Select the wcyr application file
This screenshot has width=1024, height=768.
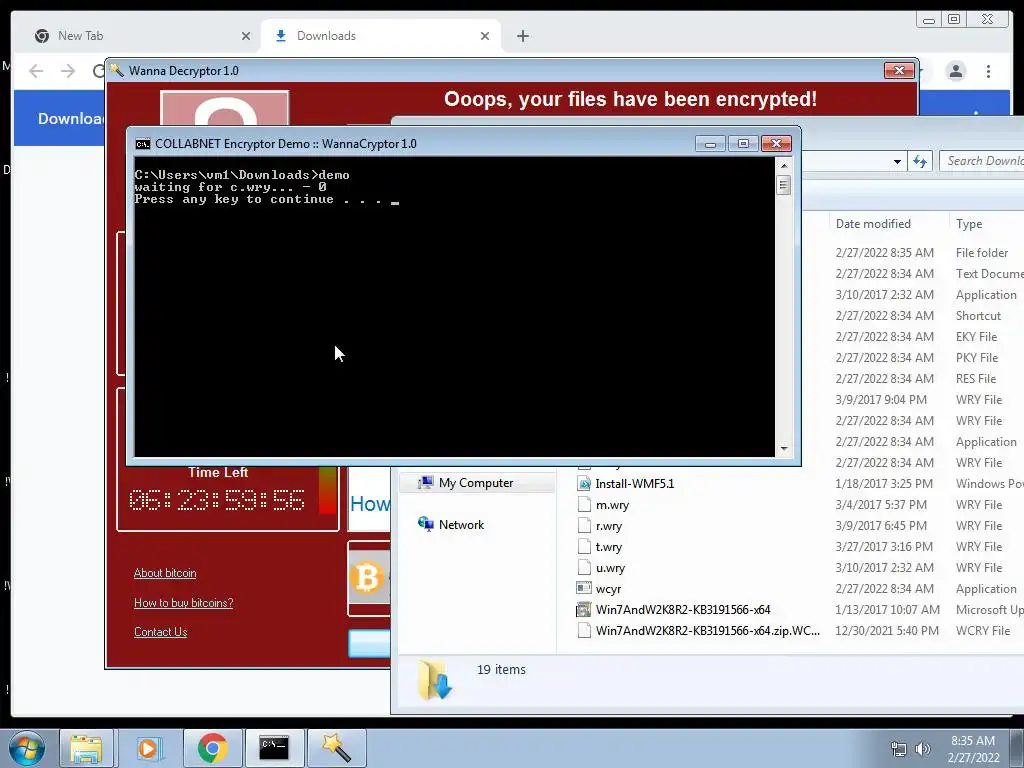coord(608,588)
